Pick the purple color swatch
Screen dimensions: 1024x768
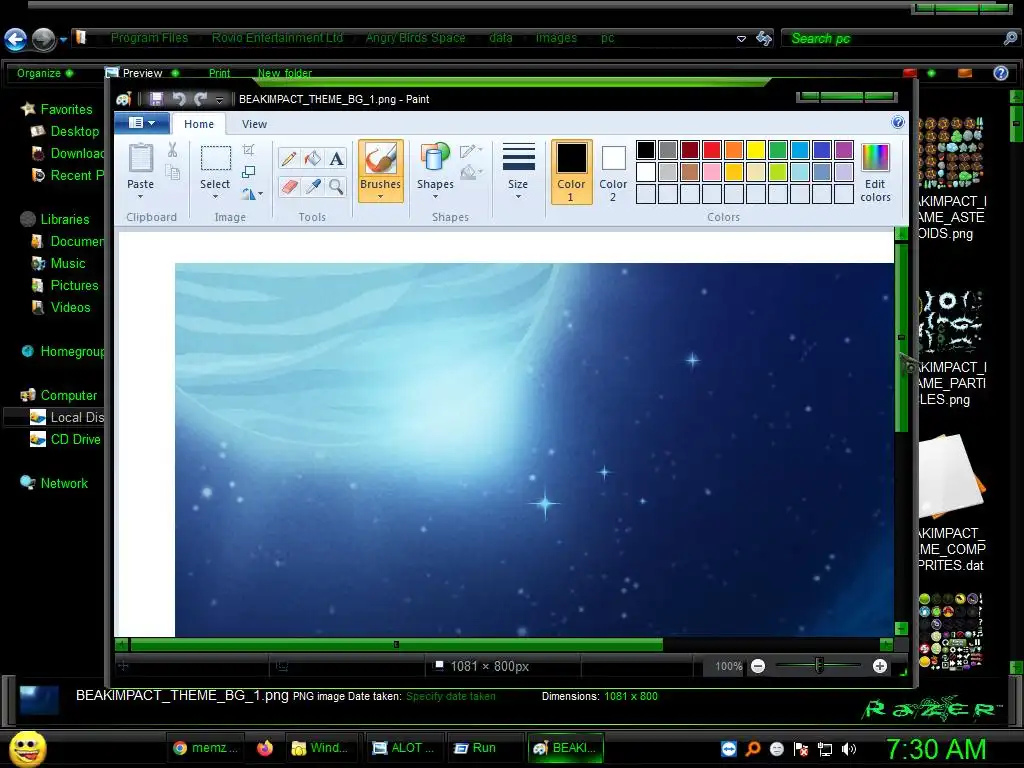click(x=844, y=150)
